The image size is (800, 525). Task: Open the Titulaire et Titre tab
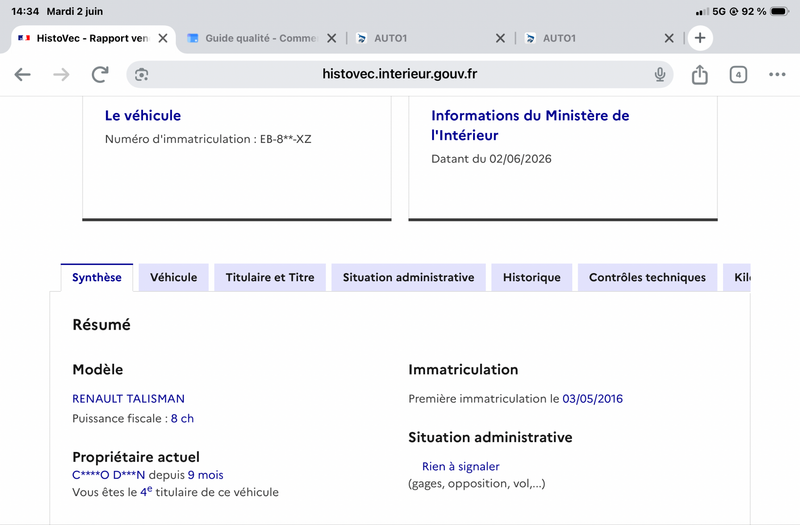[270, 278]
